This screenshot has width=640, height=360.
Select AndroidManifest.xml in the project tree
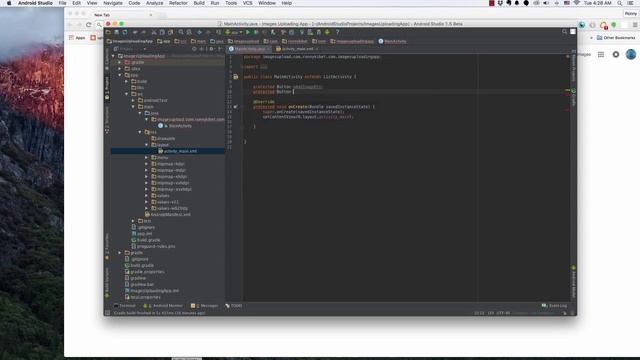(x=168, y=215)
